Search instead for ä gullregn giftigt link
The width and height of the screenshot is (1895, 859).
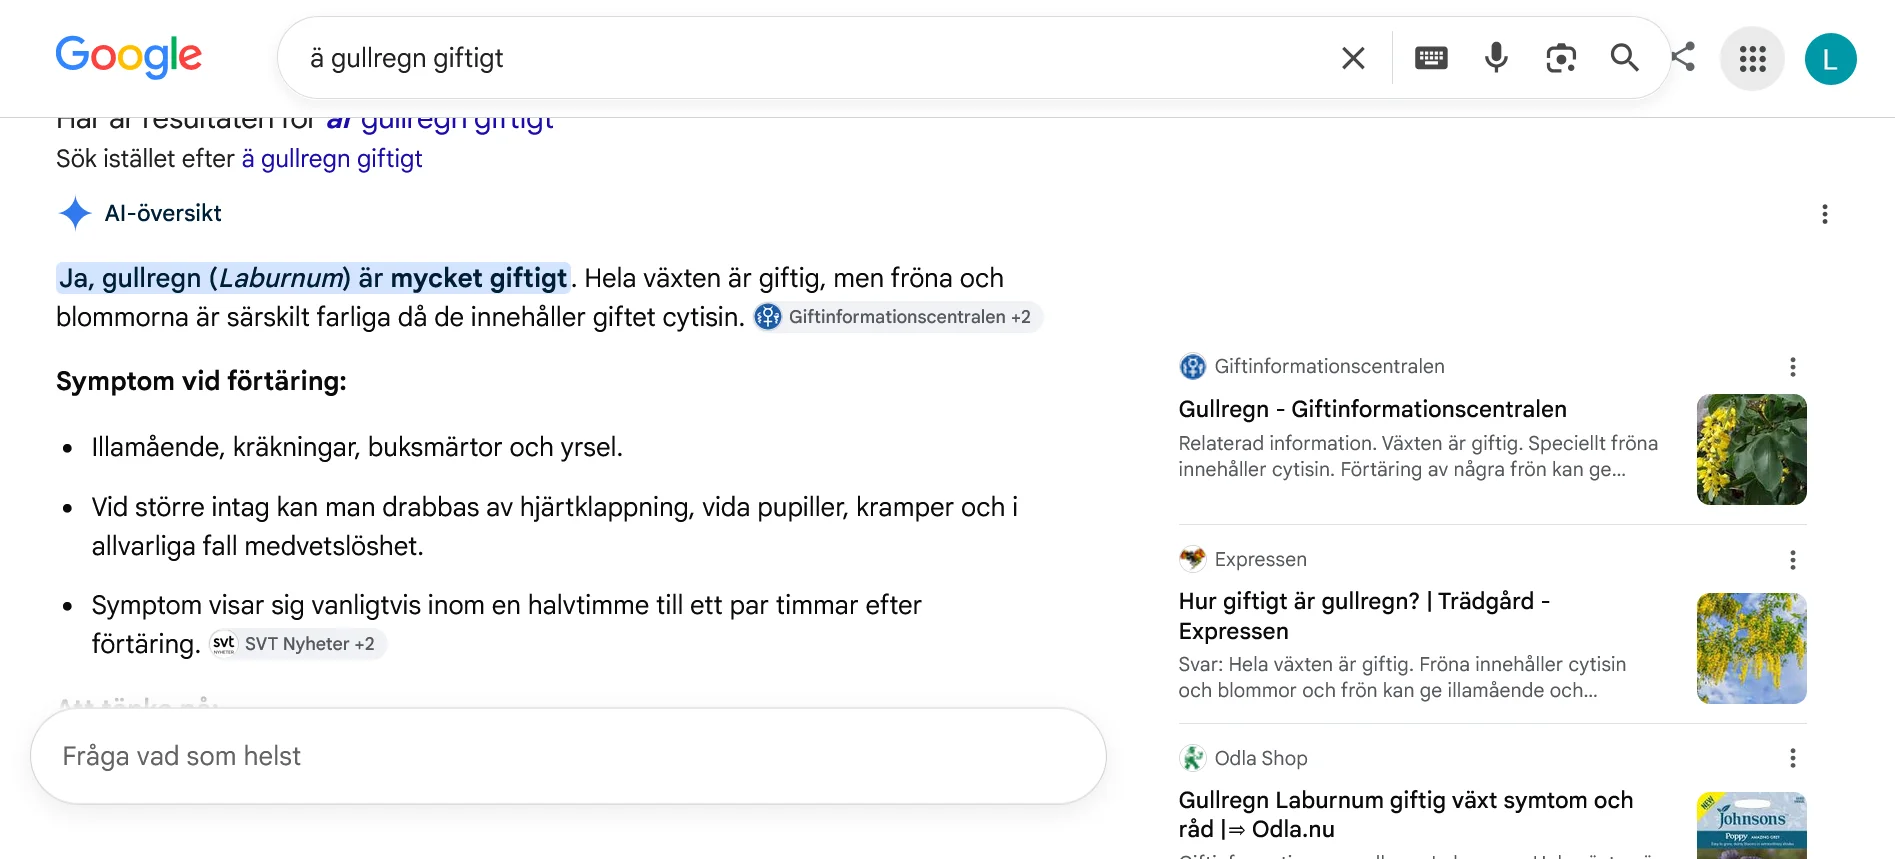point(332,159)
